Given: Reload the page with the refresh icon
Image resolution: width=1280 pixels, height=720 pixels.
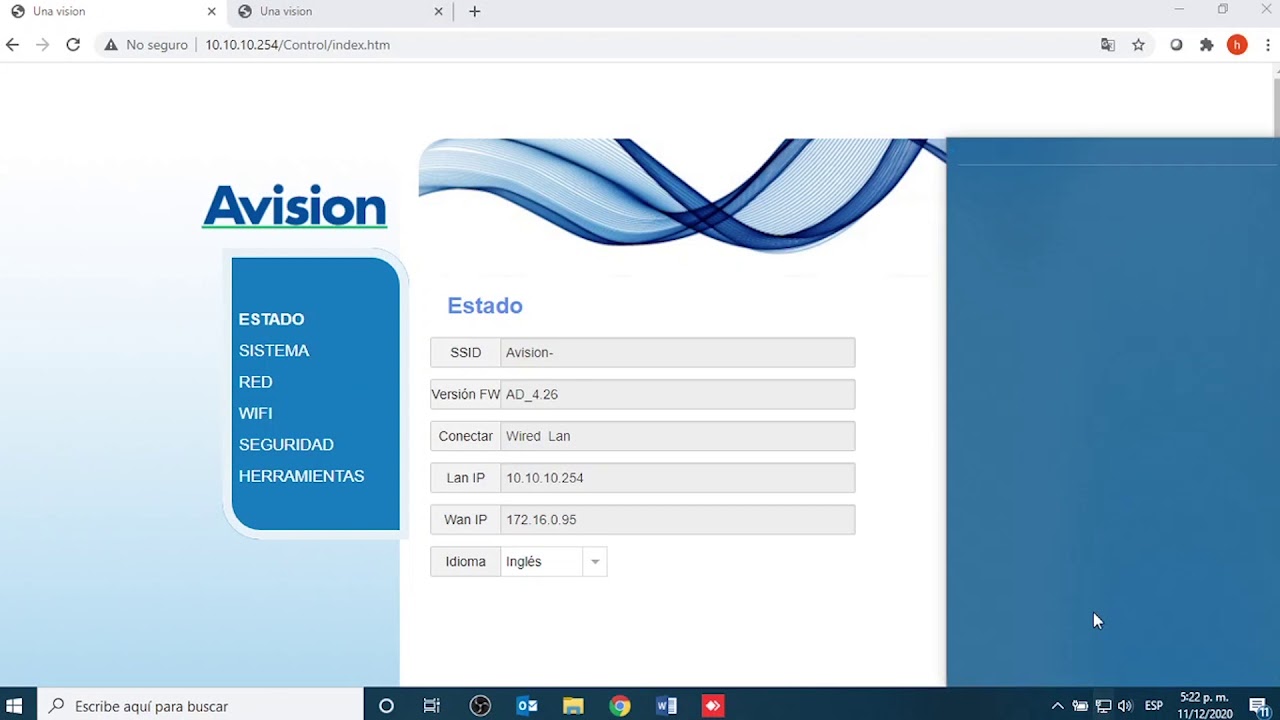Looking at the screenshot, I should coord(73,44).
